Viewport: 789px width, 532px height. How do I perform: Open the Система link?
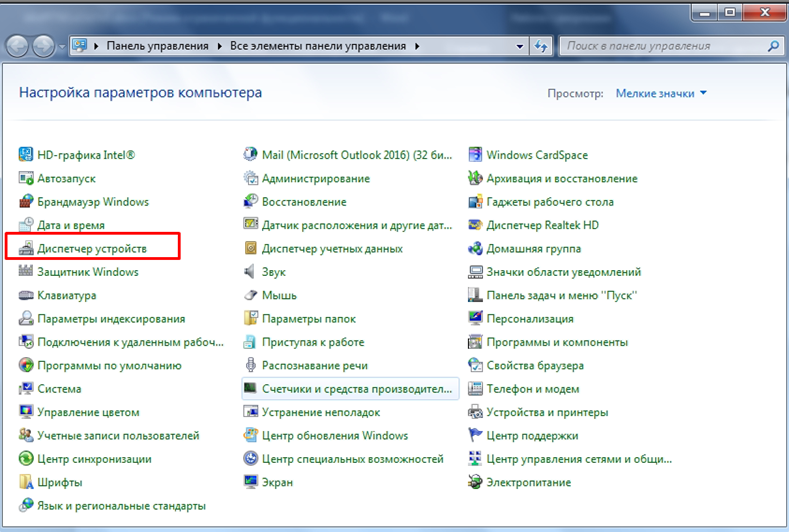coord(59,389)
